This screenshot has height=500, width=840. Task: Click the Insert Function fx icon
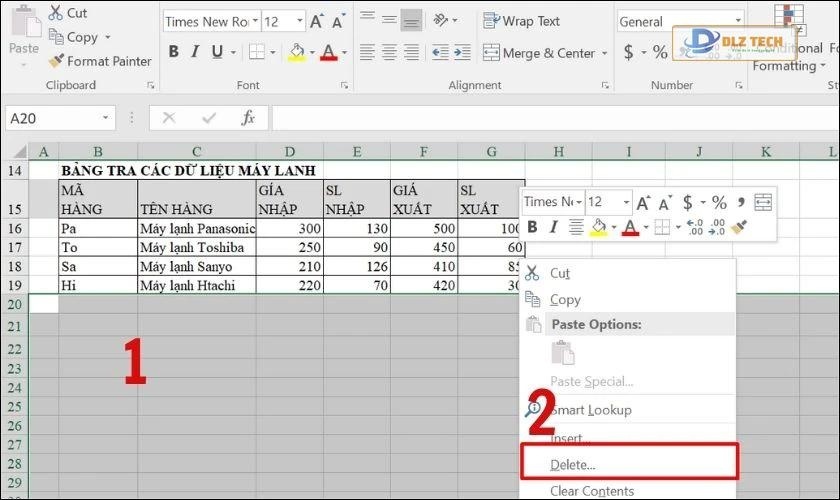click(x=248, y=118)
